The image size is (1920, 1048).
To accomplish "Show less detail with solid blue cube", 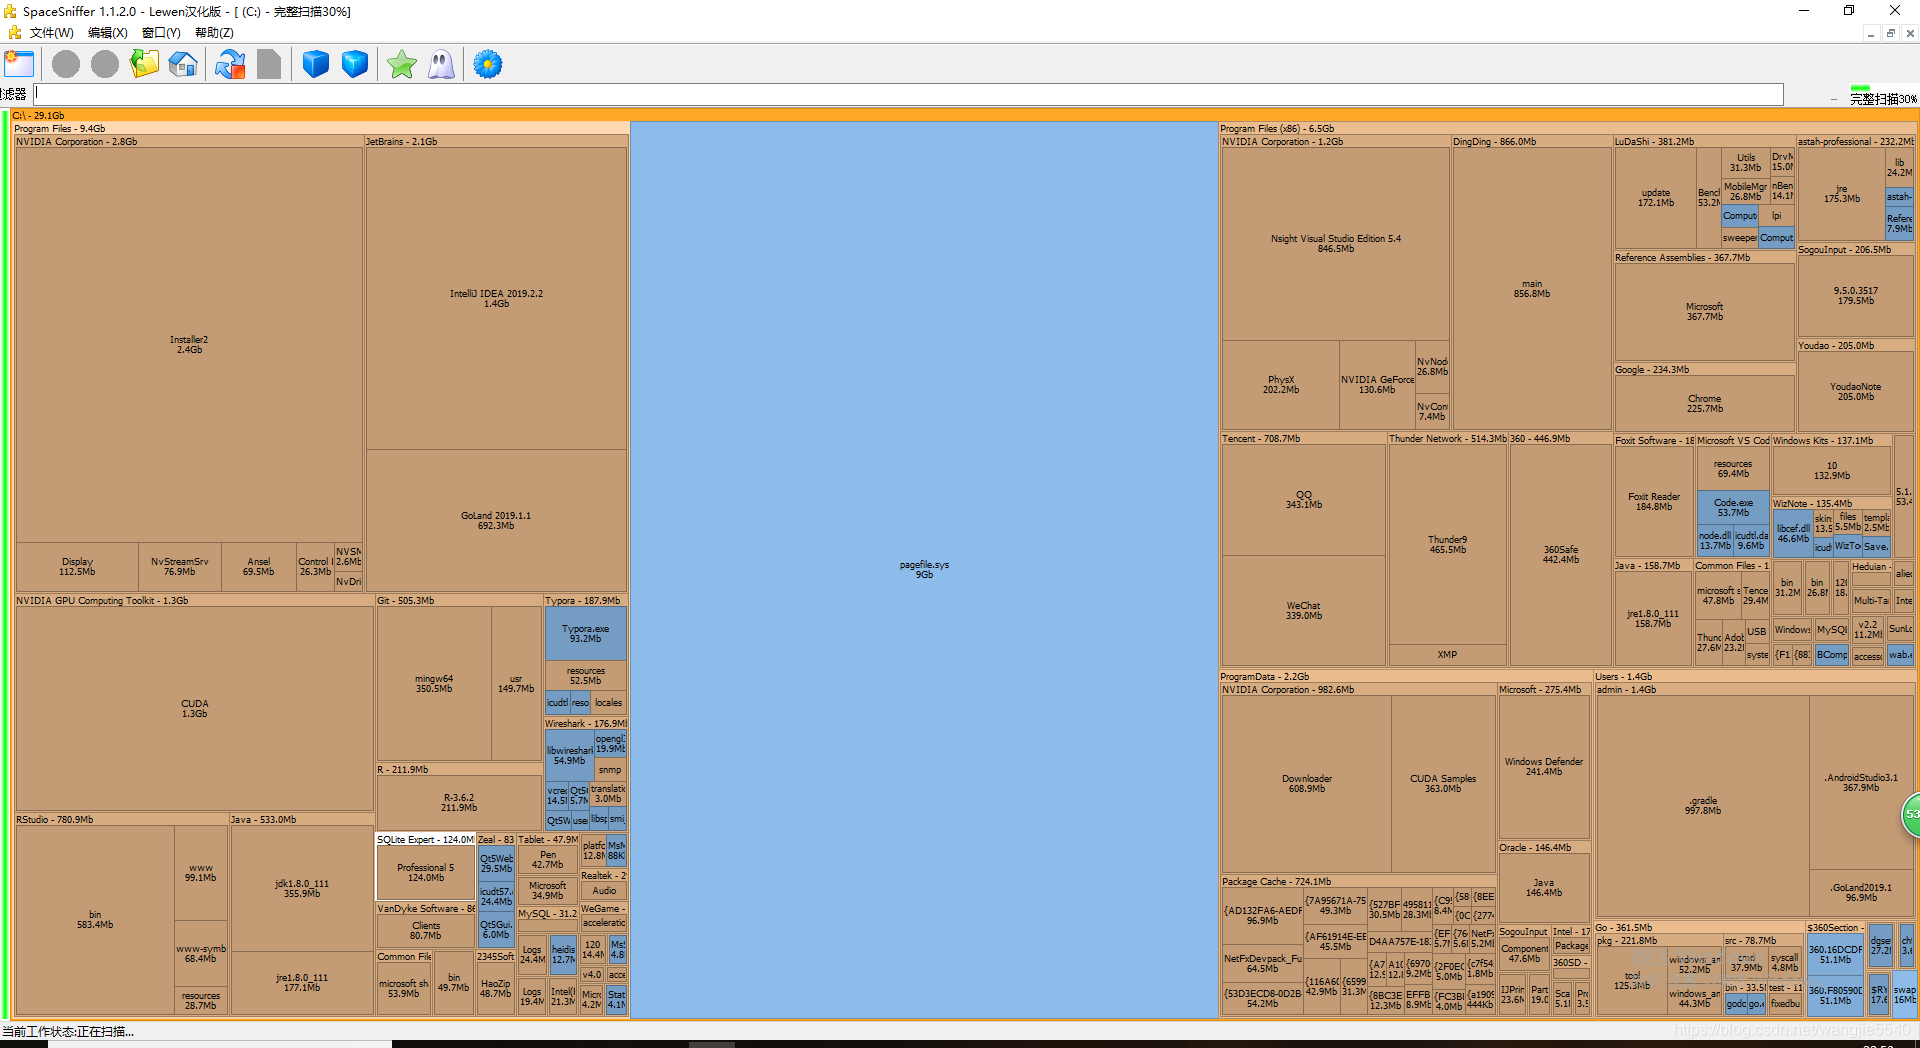I will click(316, 65).
